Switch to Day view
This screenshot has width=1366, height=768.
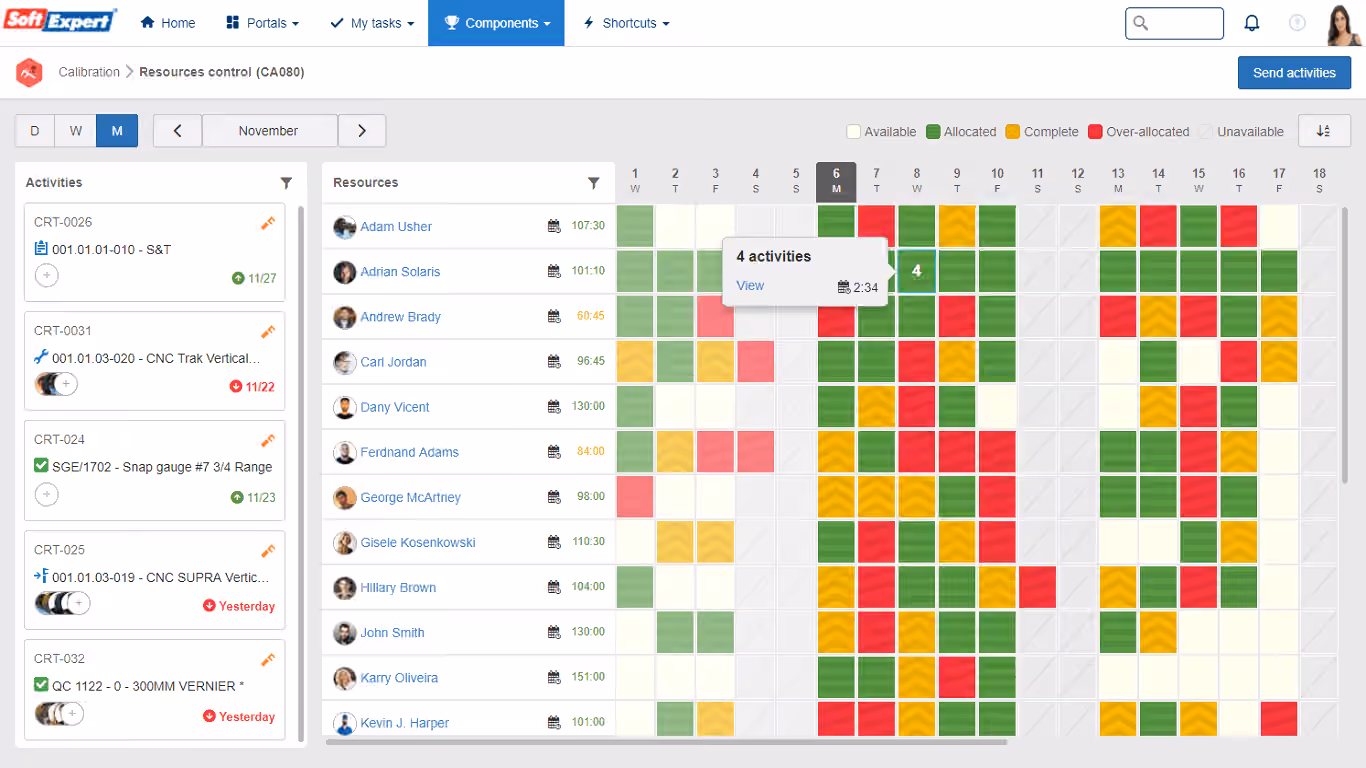pos(35,131)
